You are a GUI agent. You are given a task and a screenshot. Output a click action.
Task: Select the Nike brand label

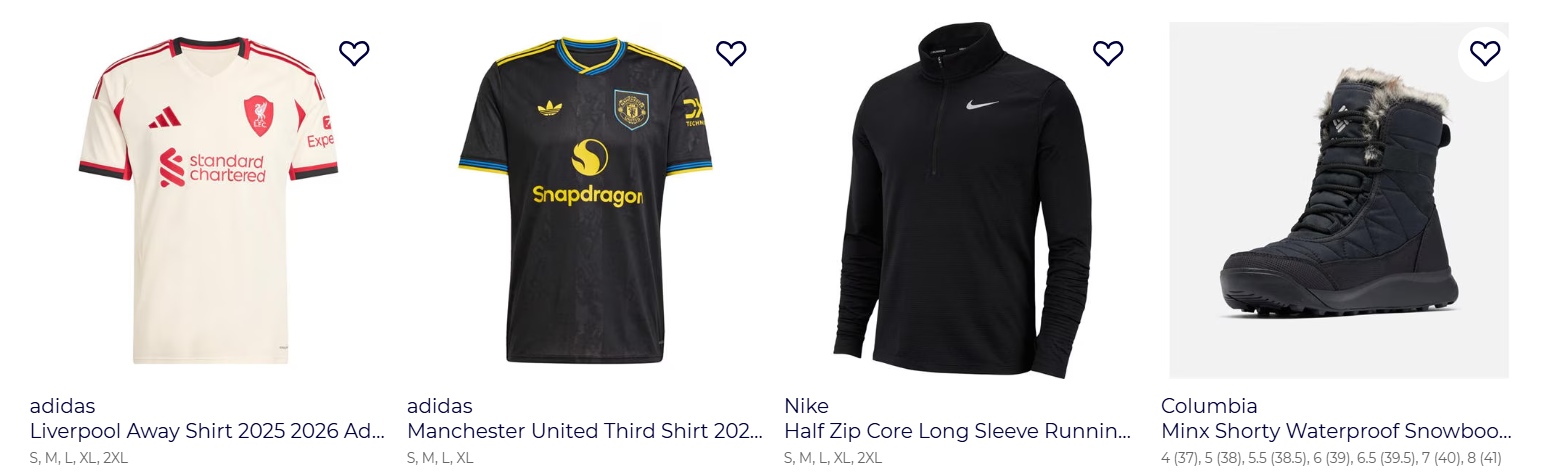pos(806,406)
